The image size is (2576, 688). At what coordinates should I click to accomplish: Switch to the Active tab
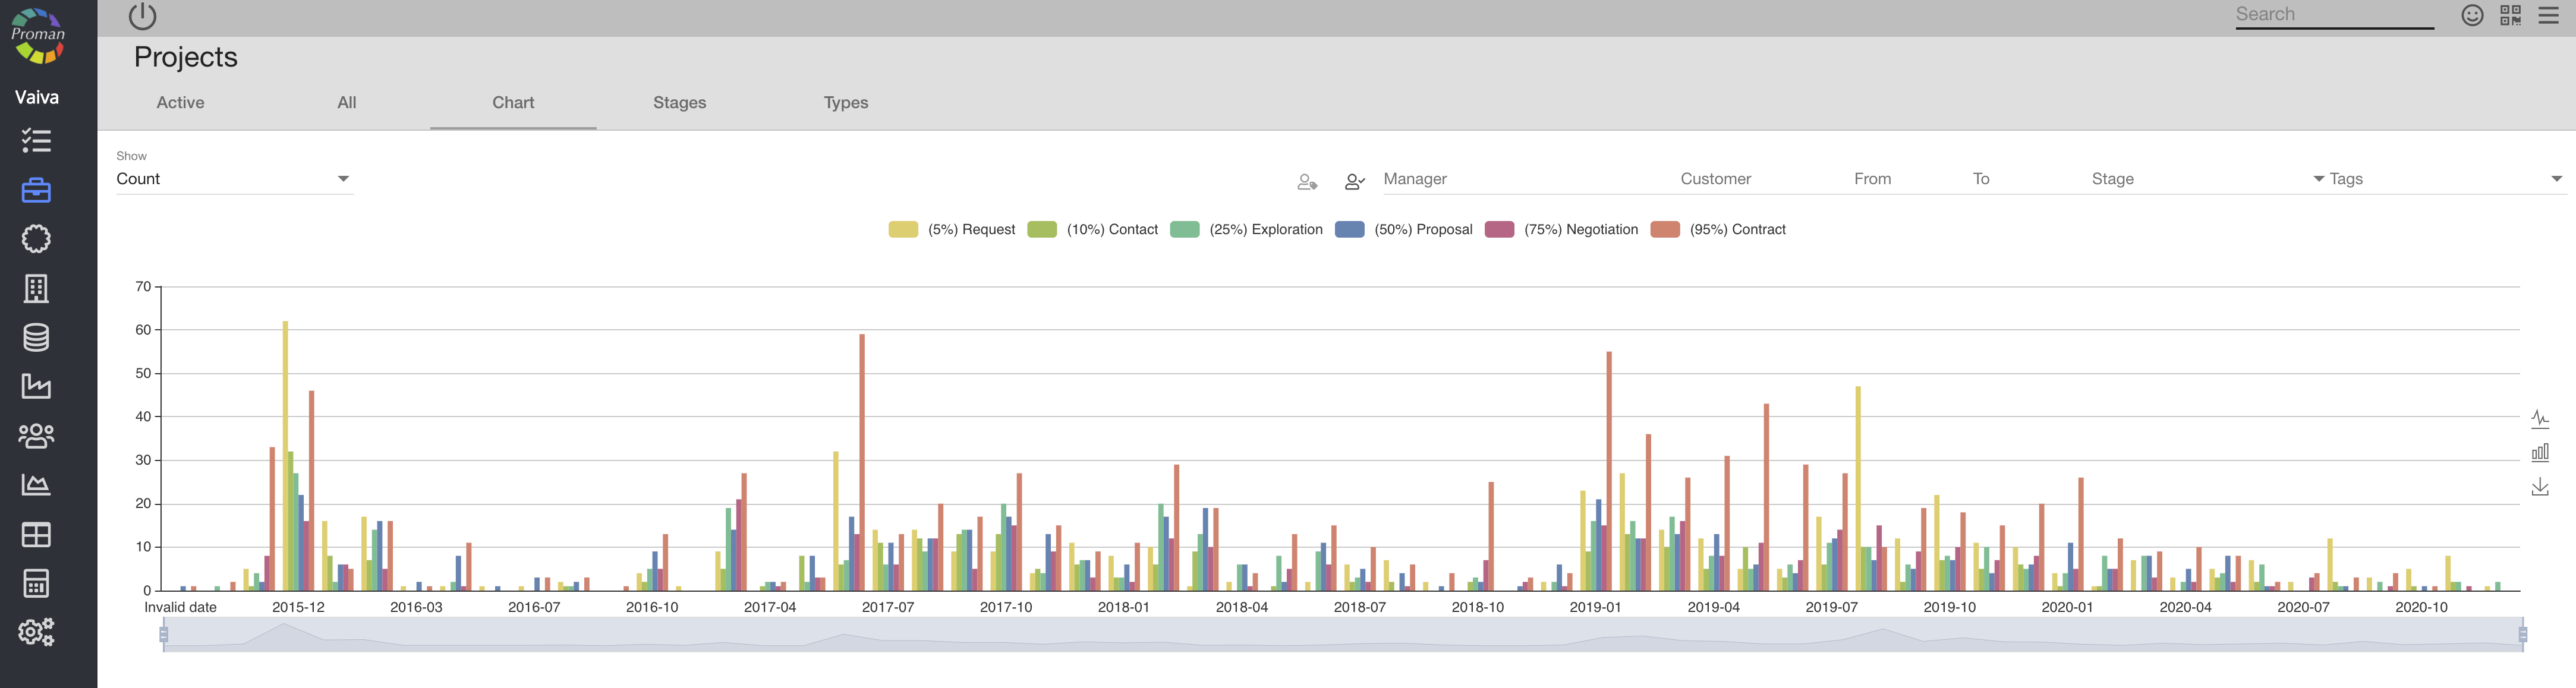tap(180, 103)
